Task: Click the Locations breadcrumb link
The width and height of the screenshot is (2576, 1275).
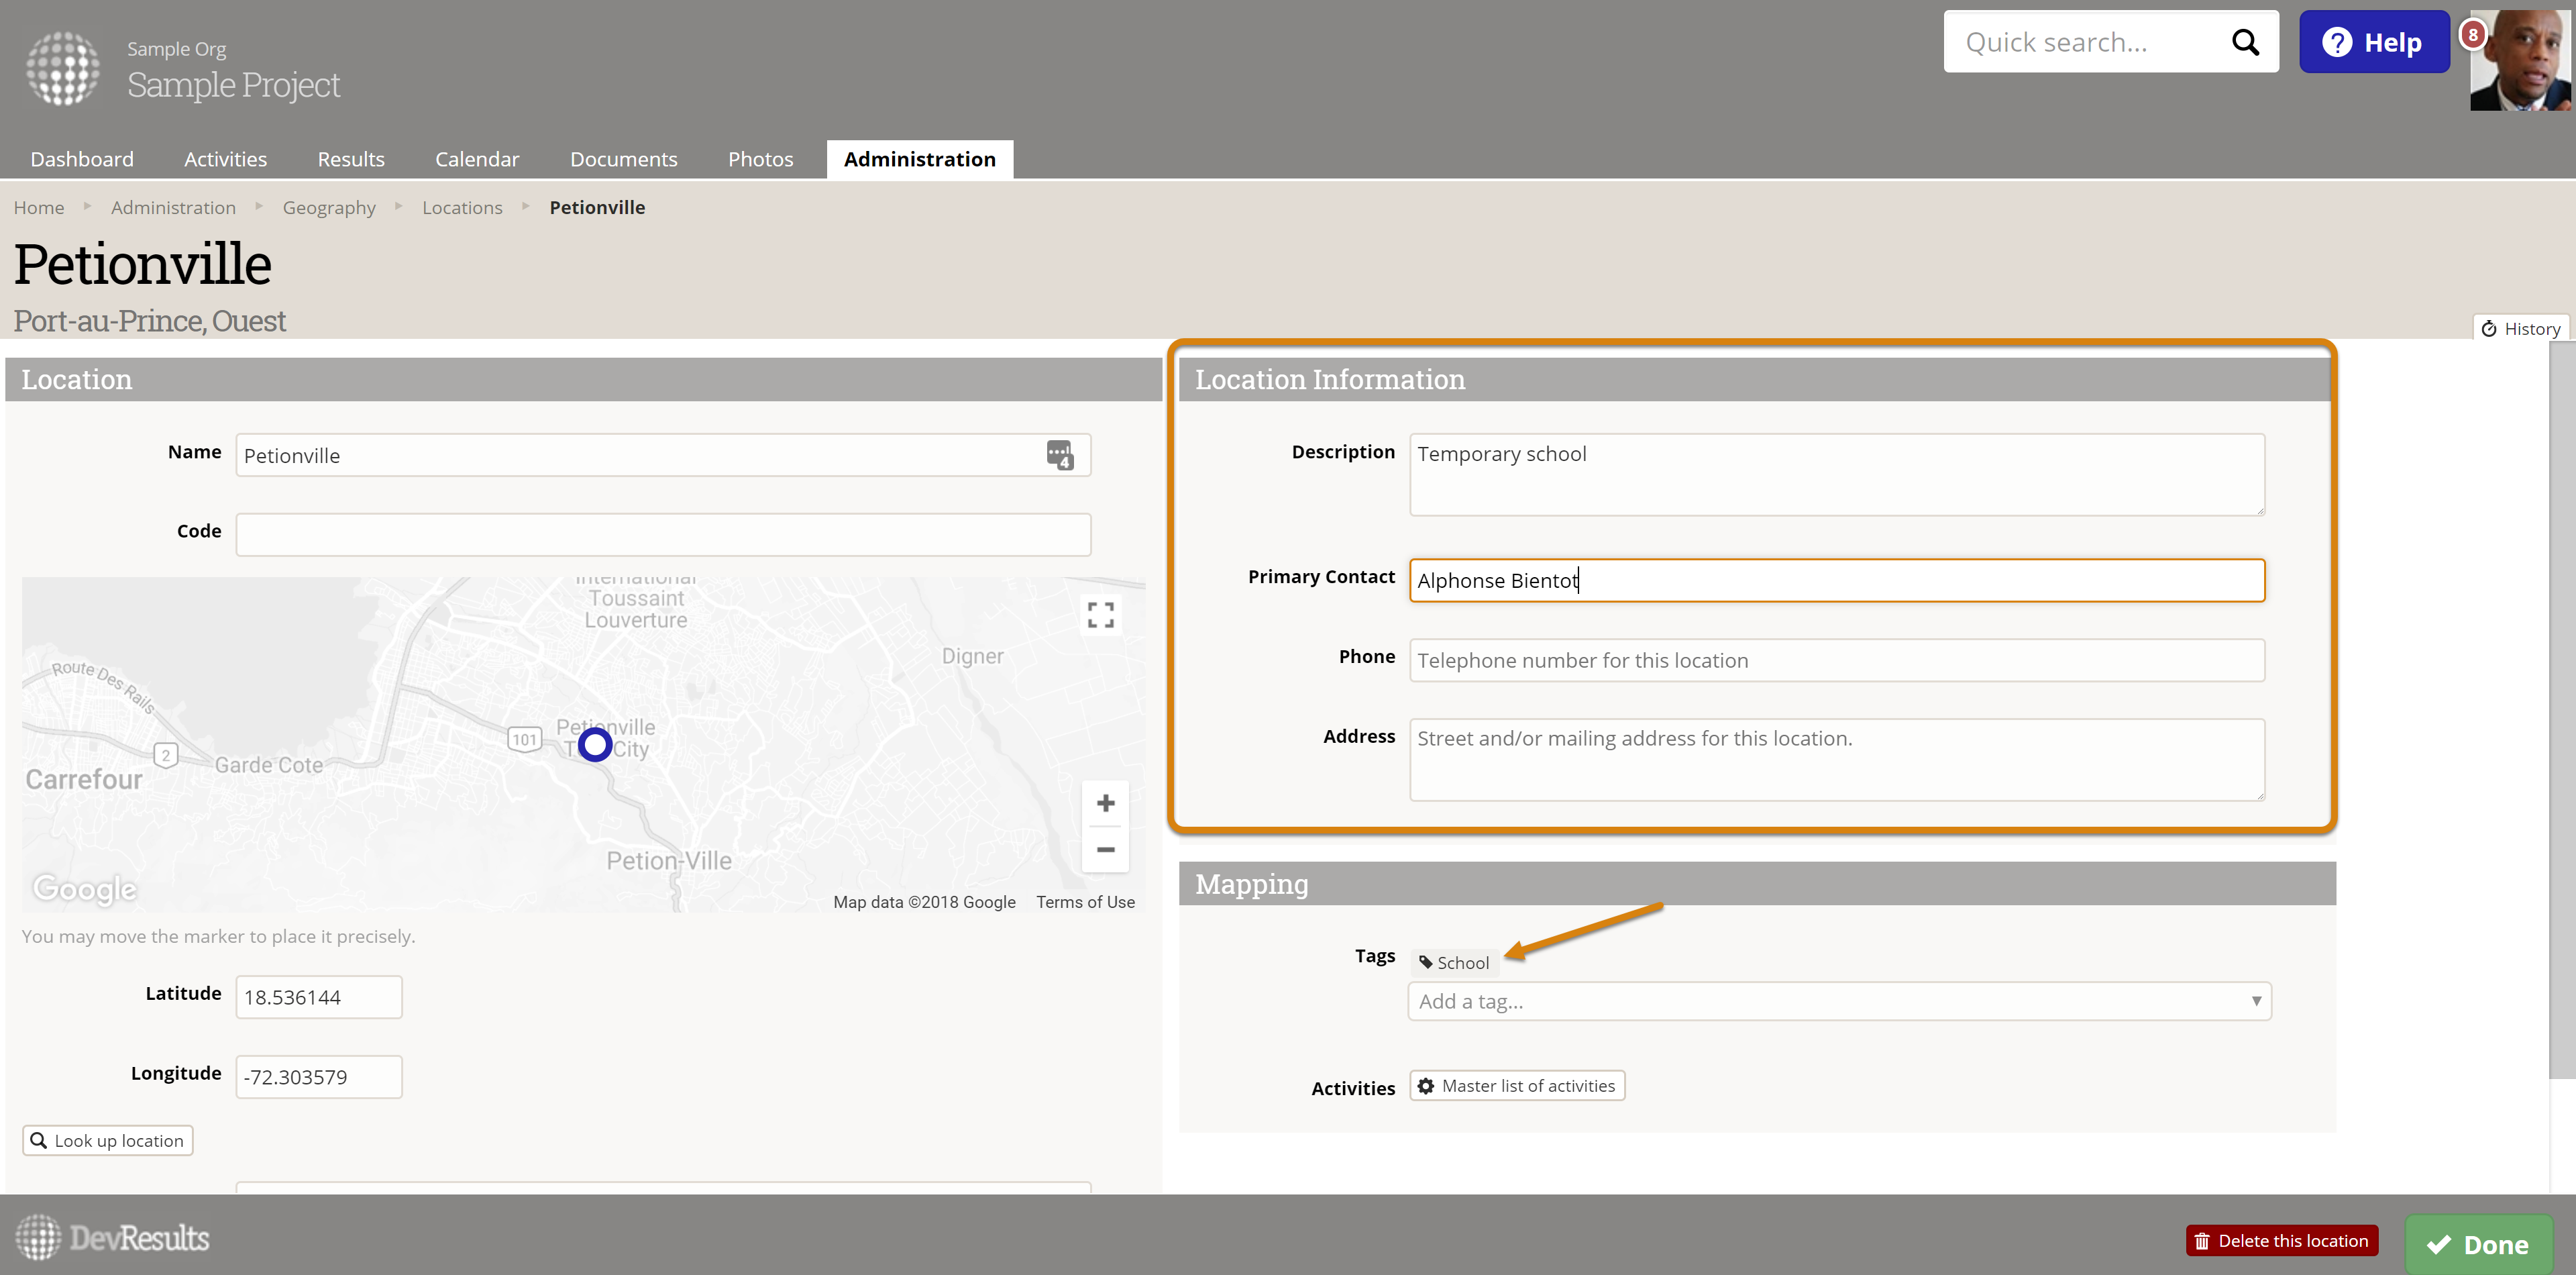Action: click(462, 207)
